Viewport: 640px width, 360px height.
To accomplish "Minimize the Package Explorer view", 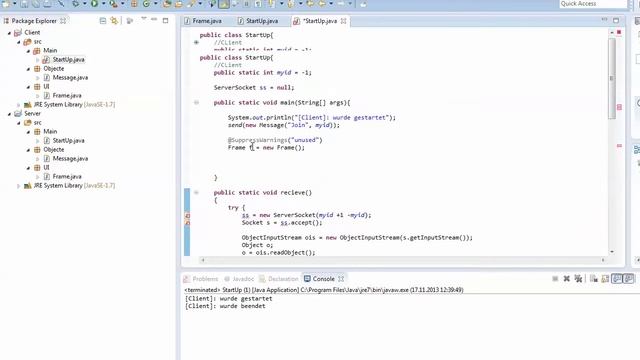I will (x=154, y=19).
